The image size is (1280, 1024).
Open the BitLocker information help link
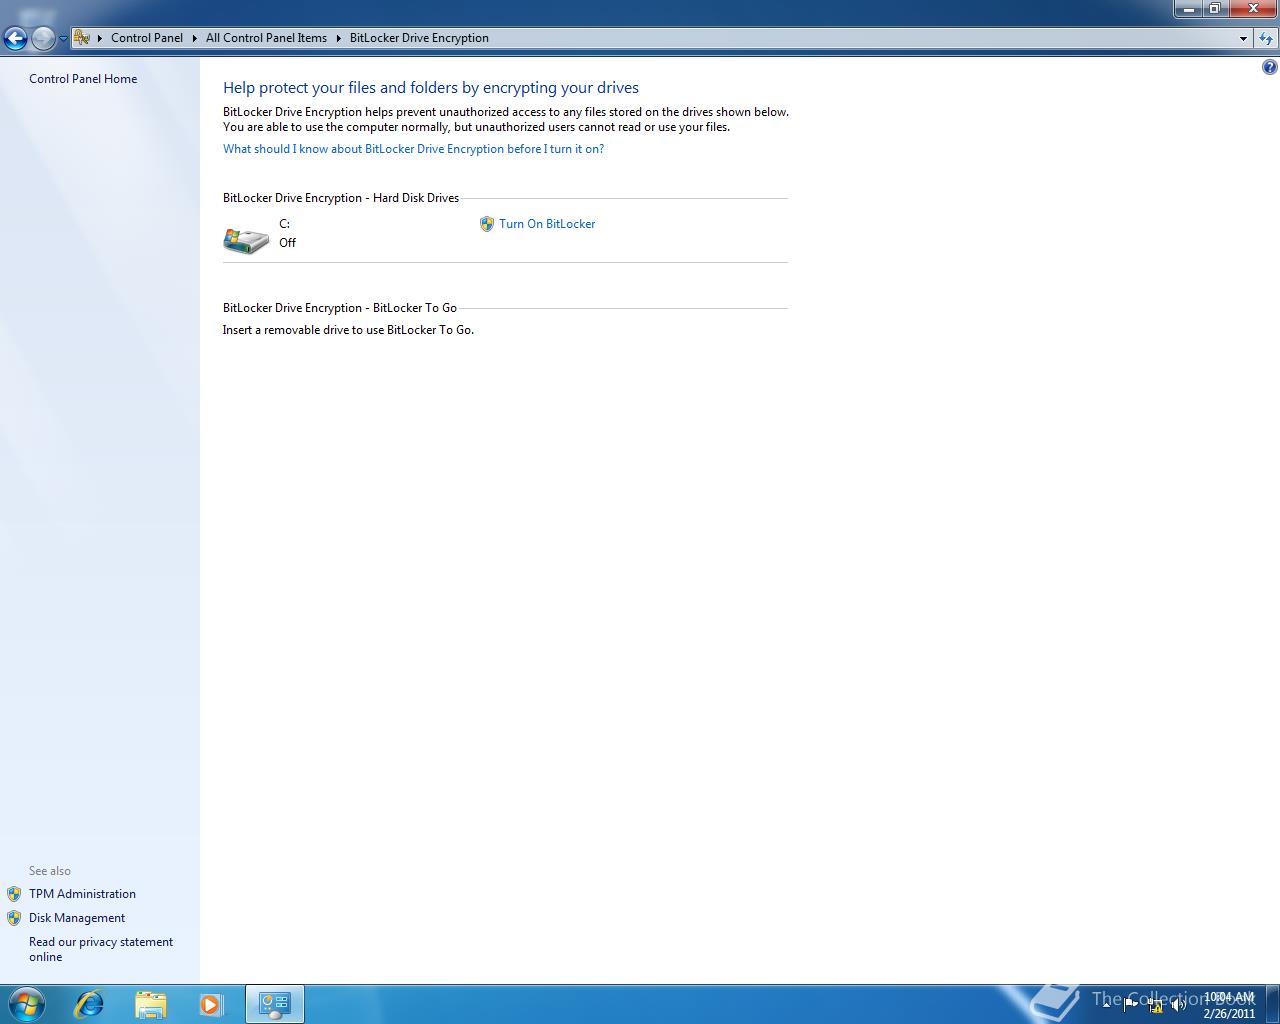click(x=413, y=148)
